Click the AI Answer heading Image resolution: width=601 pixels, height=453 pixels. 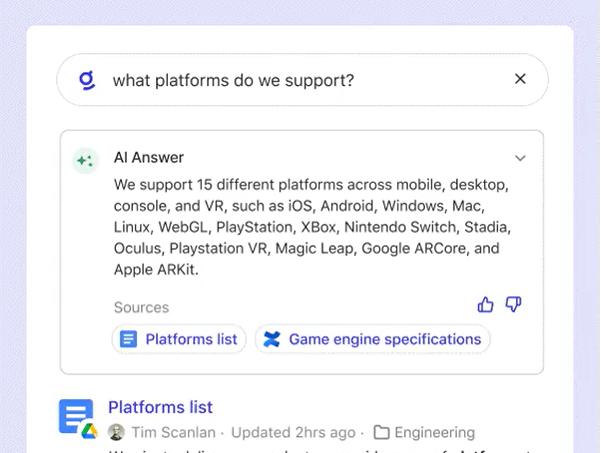(149, 158)
